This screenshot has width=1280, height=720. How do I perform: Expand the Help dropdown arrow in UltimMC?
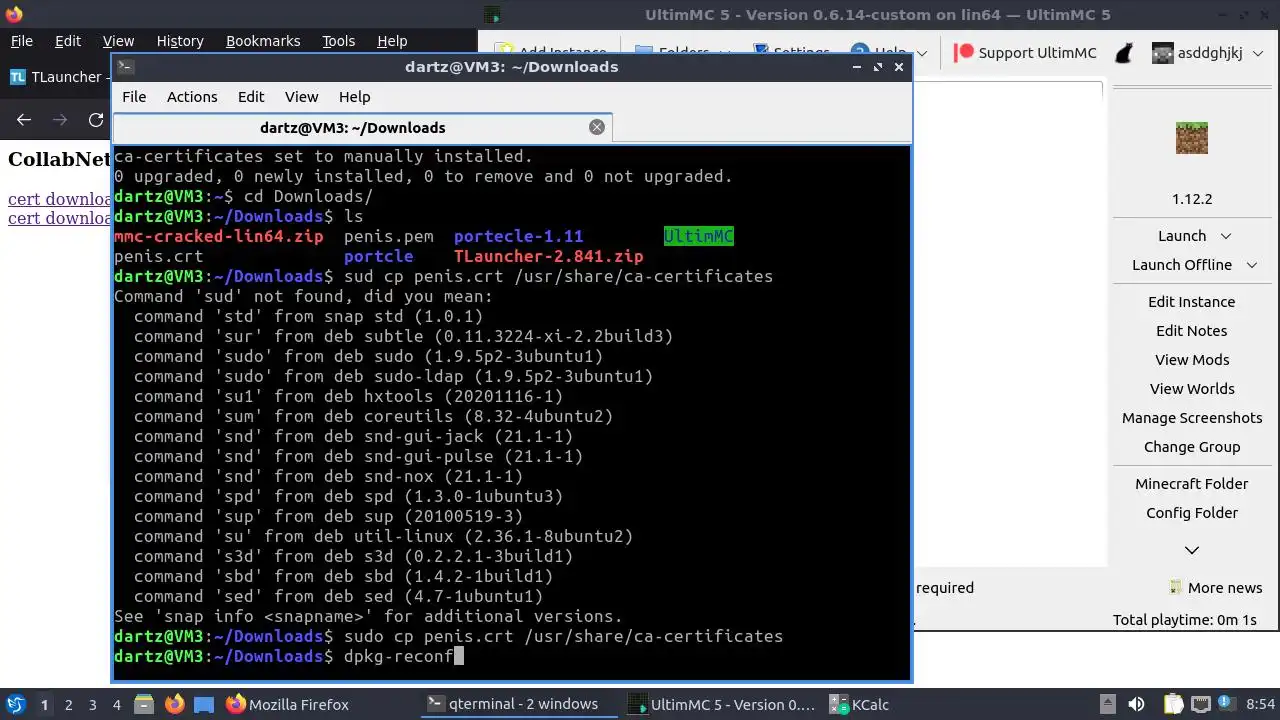tap(922, 53)
